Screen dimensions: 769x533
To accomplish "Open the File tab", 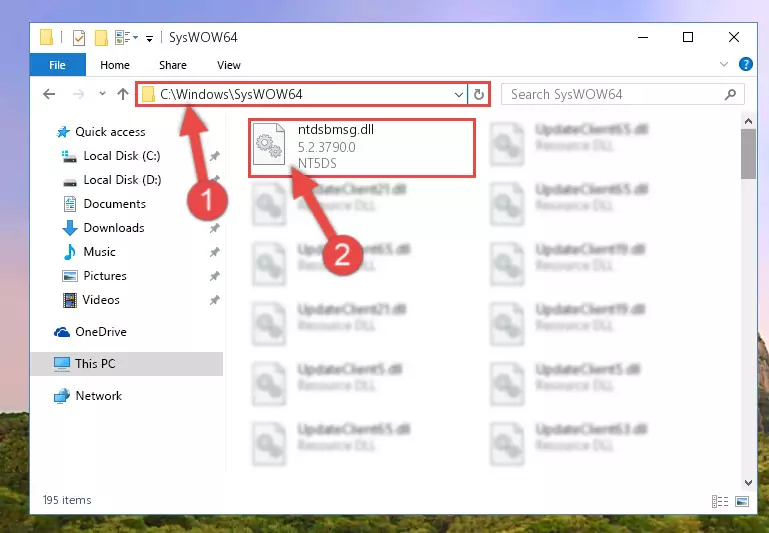I will [57, 65].
